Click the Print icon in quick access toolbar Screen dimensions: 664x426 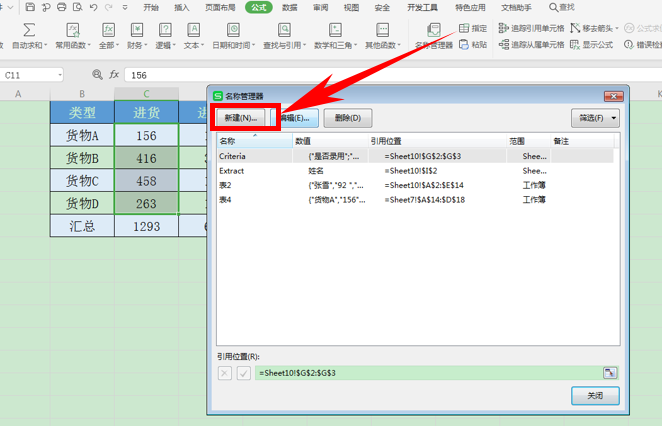point(61,7)
